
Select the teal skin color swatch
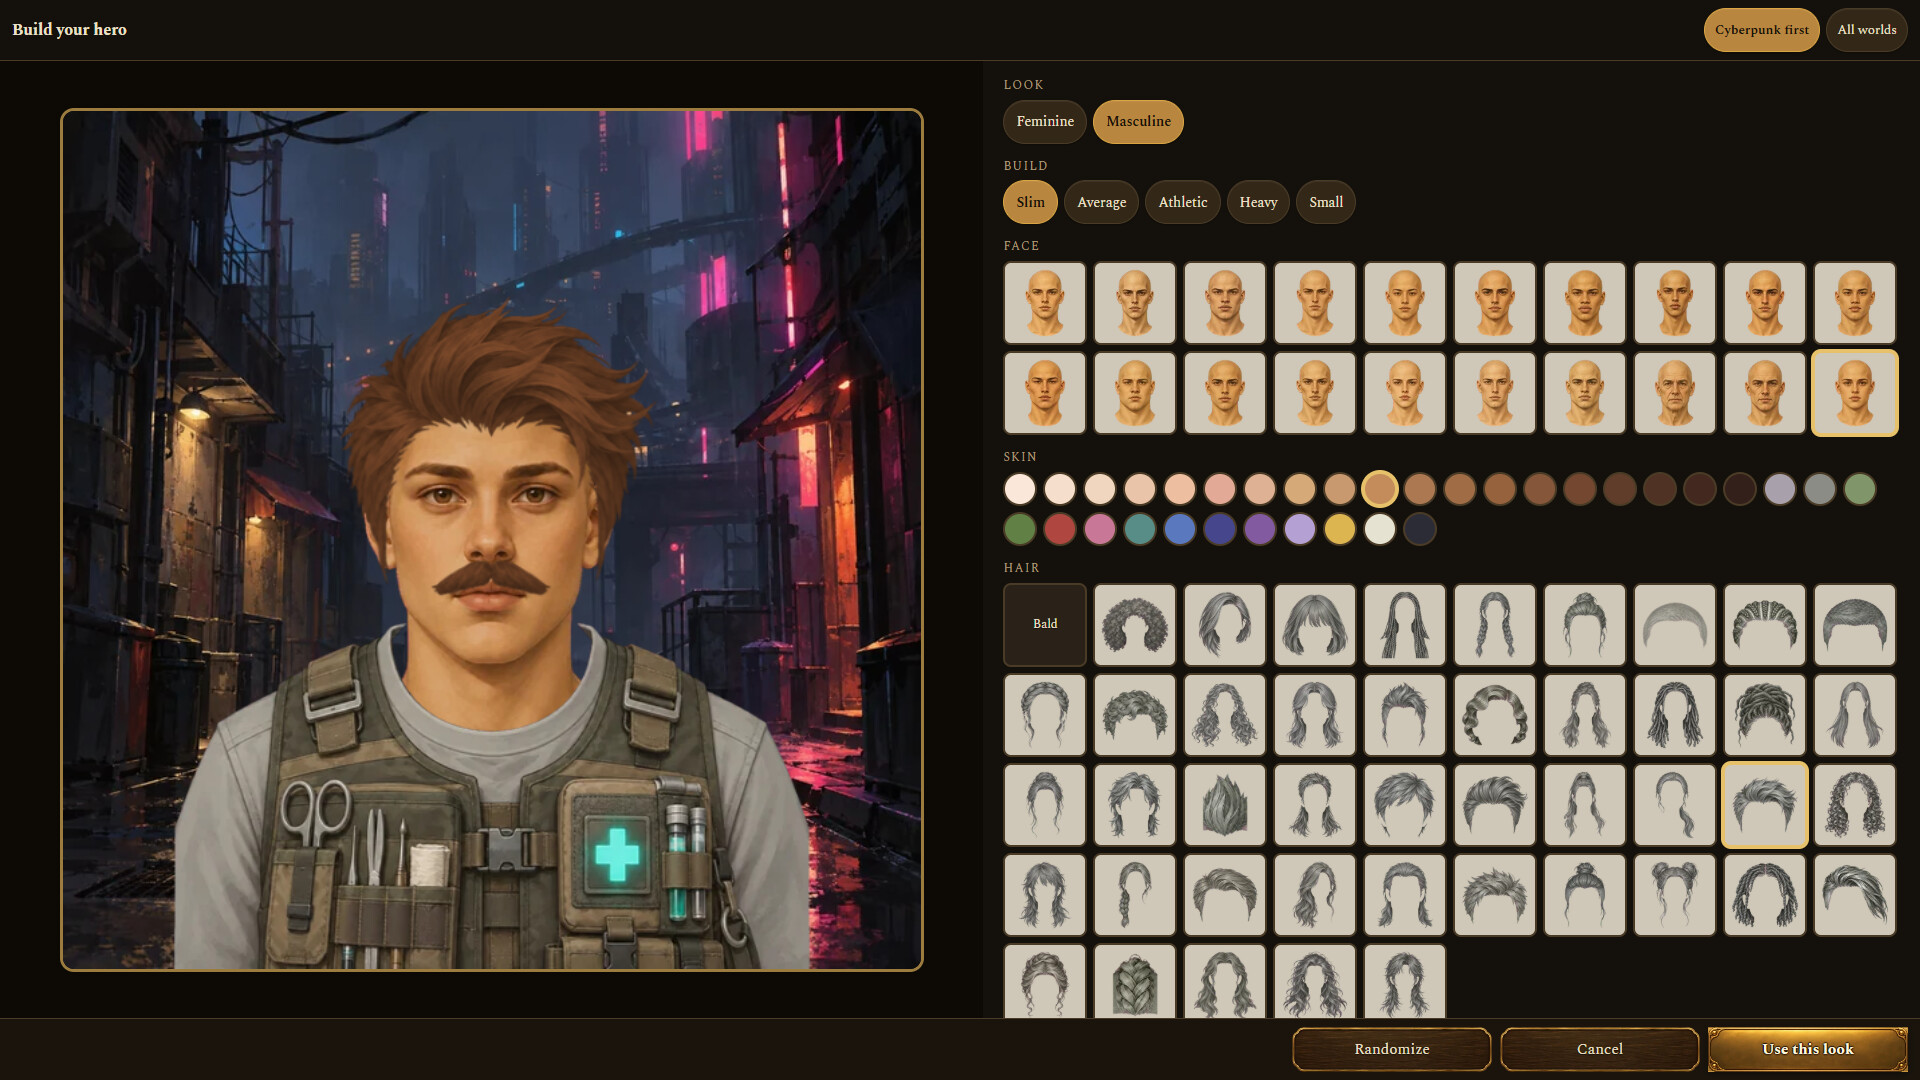coord(1140,529)
